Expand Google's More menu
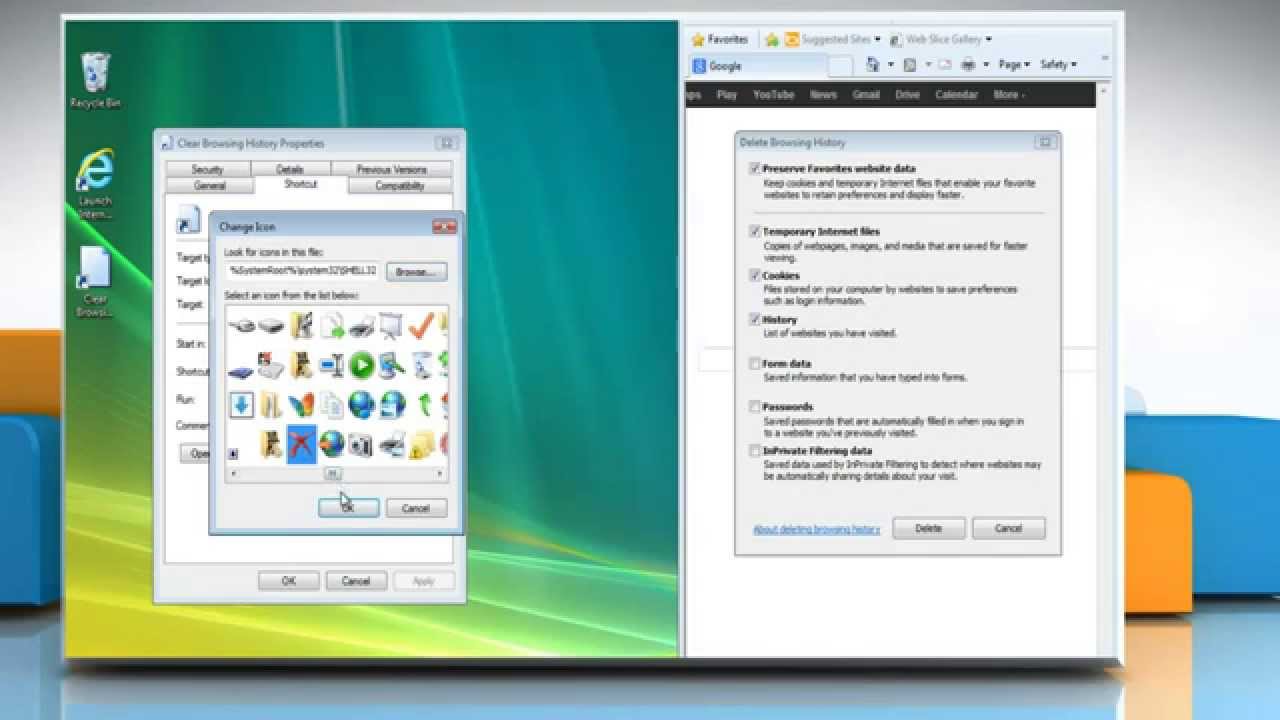 tap(1008, 95)
